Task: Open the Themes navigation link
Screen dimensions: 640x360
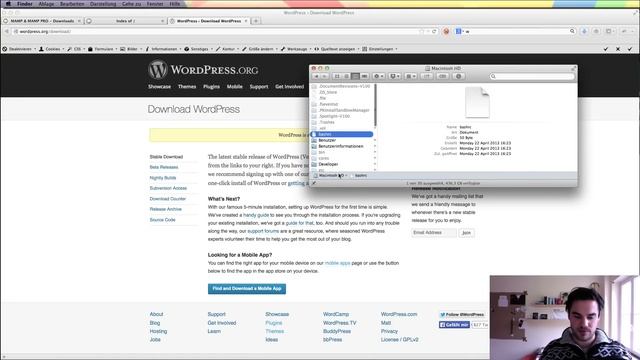Action: [187, 87]
